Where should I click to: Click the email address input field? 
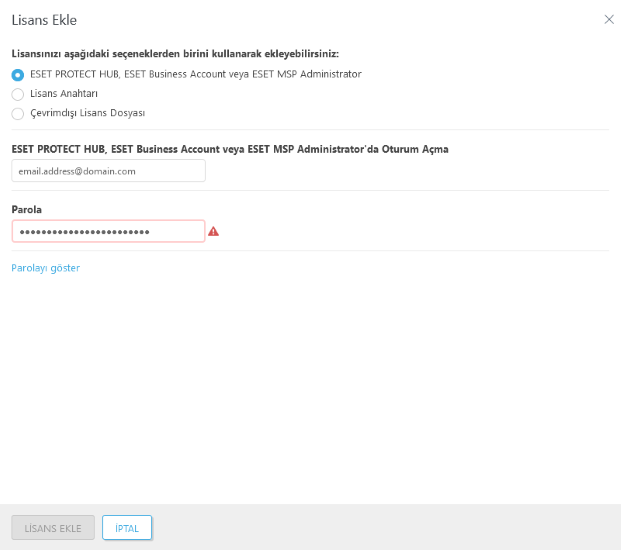109,171
